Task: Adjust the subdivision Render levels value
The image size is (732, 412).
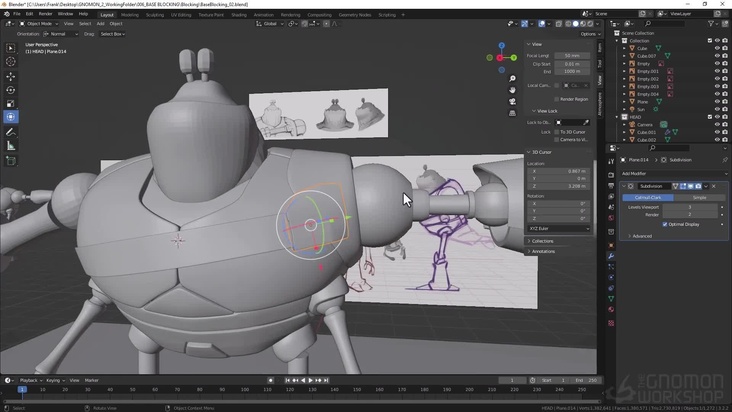Action: coord(690,215)
